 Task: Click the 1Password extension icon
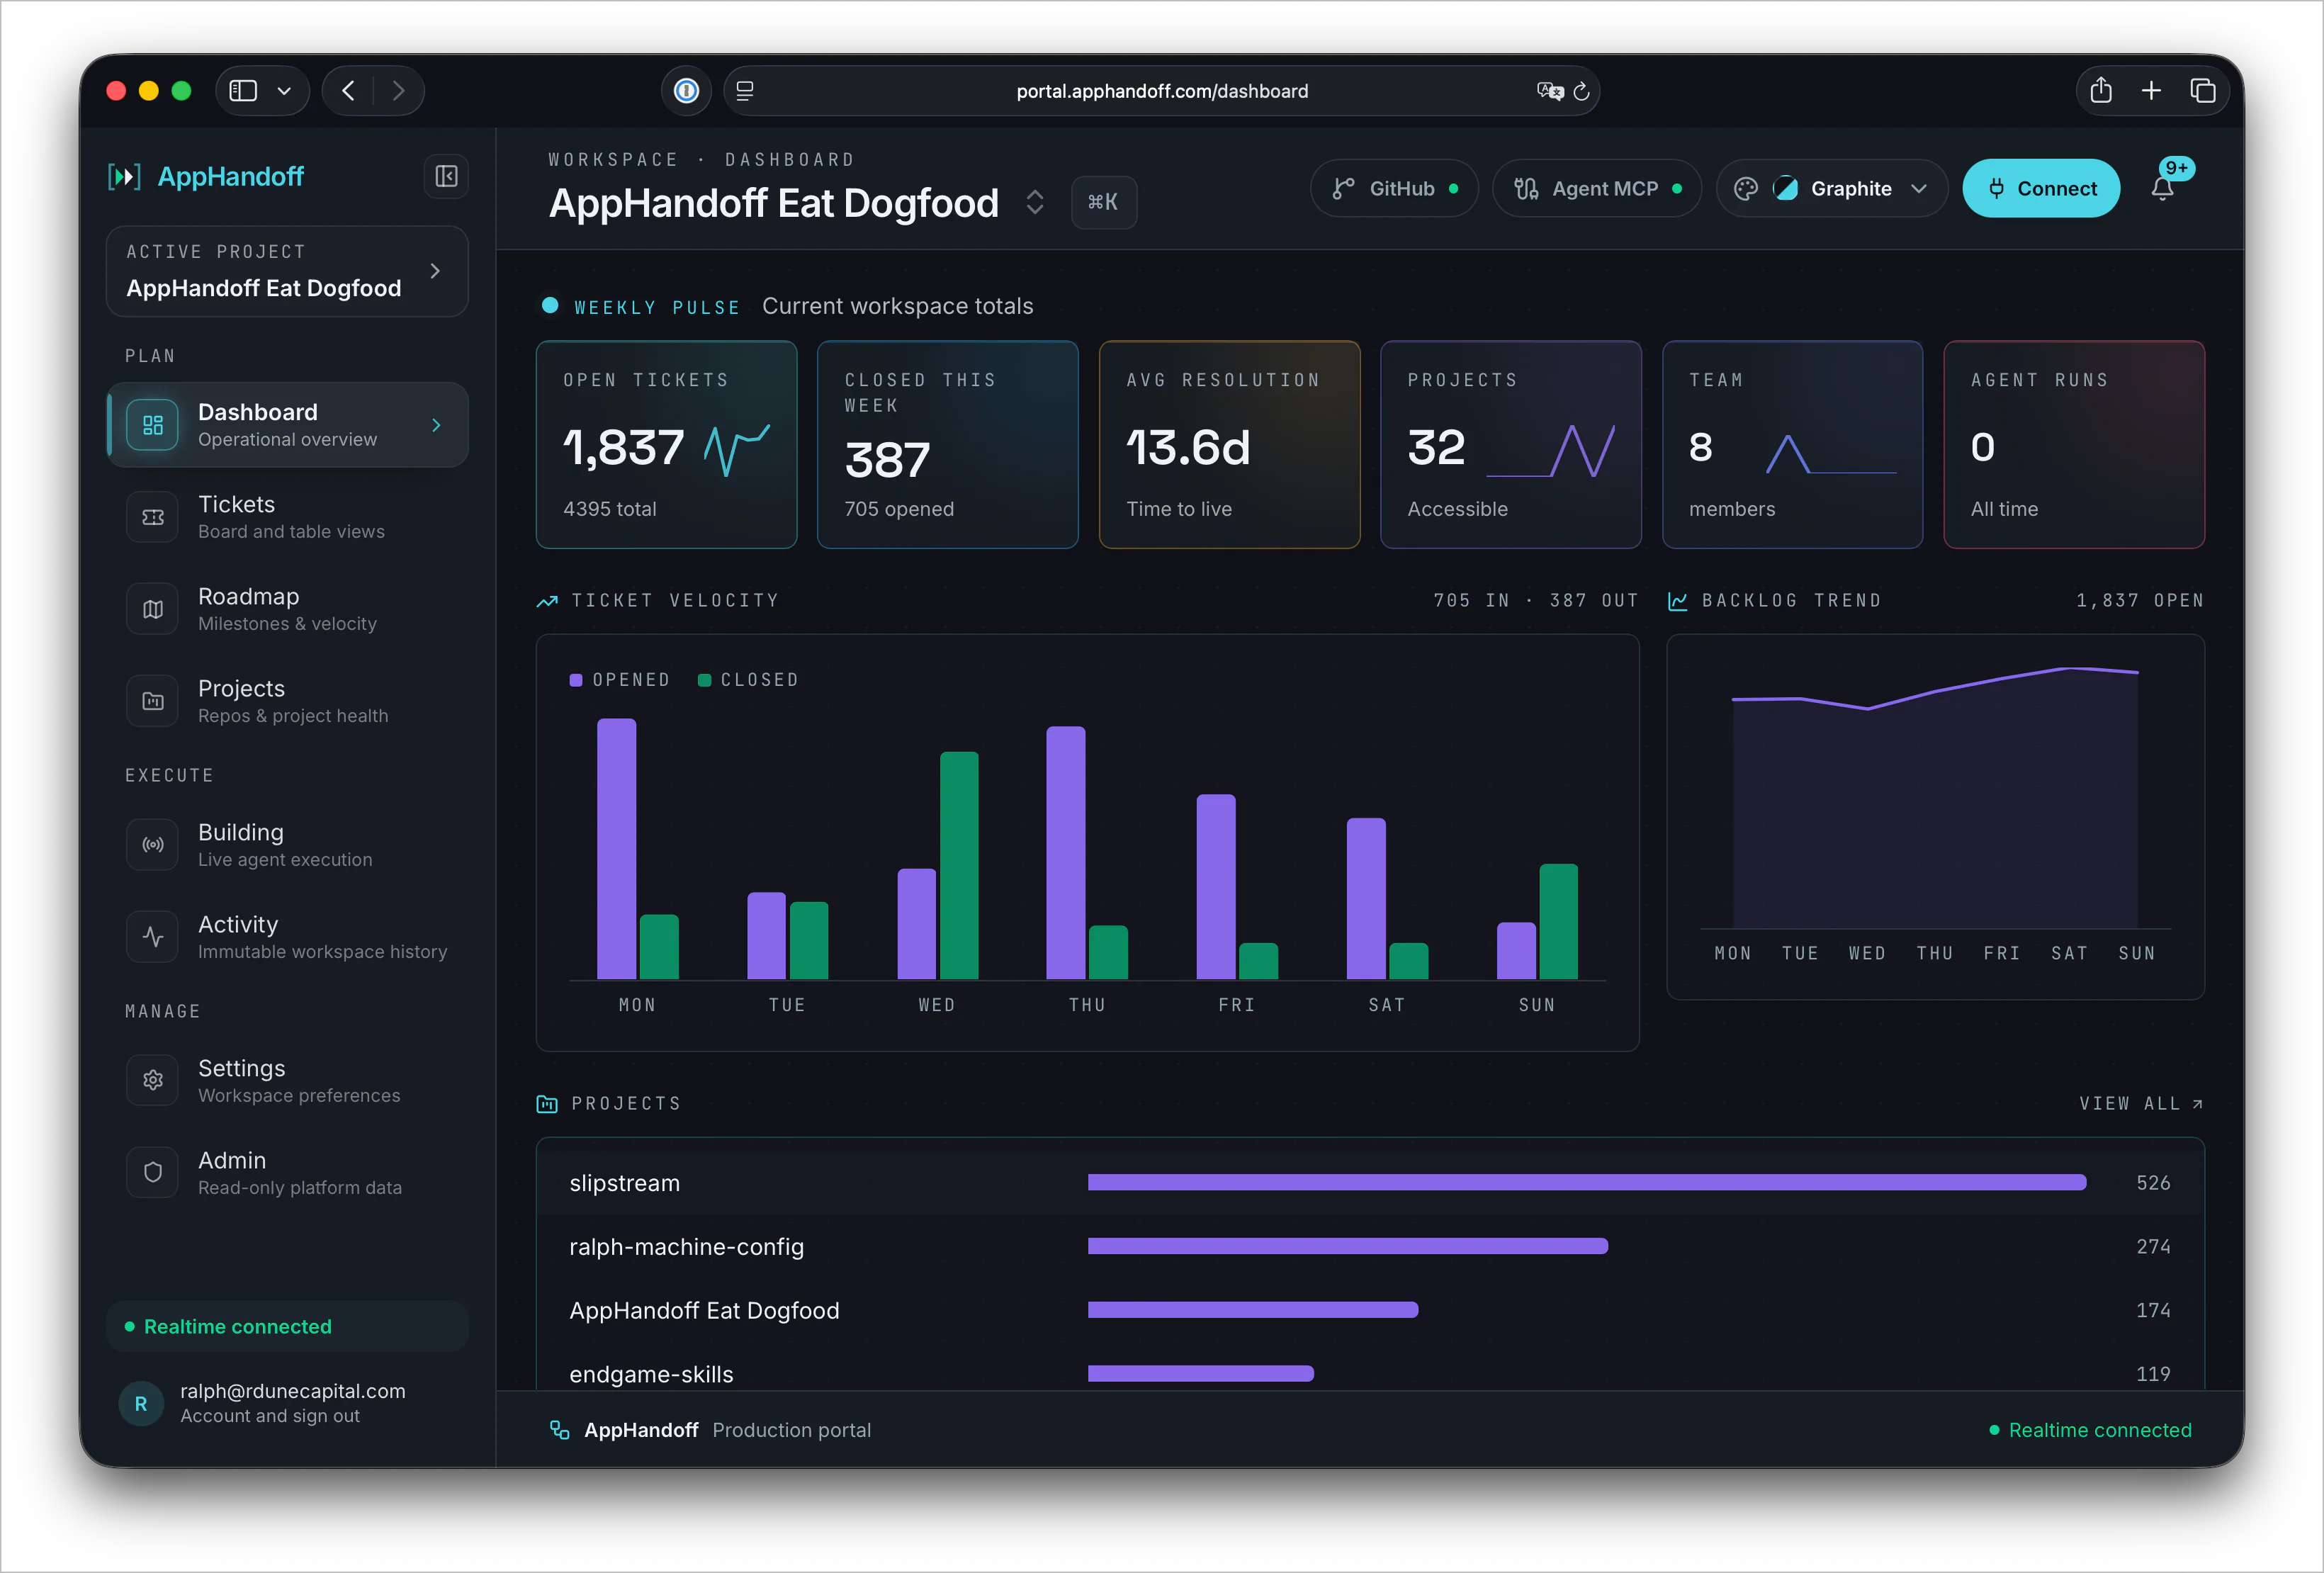(x=686, y=91)
